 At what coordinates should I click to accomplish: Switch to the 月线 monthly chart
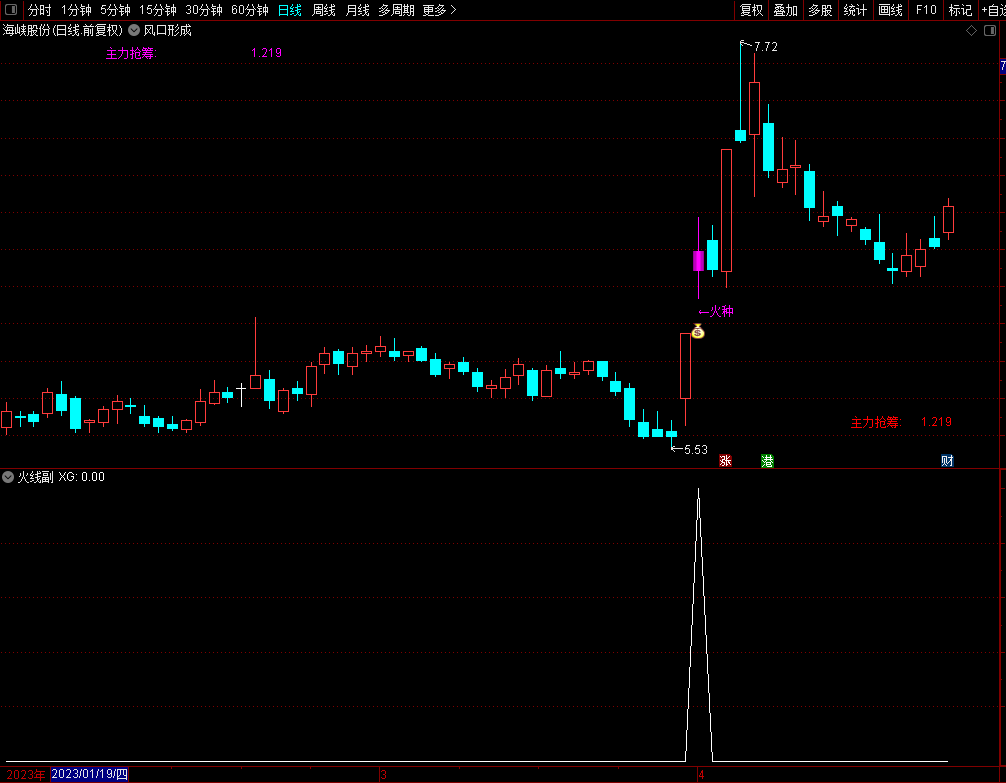tap(357, 10)
